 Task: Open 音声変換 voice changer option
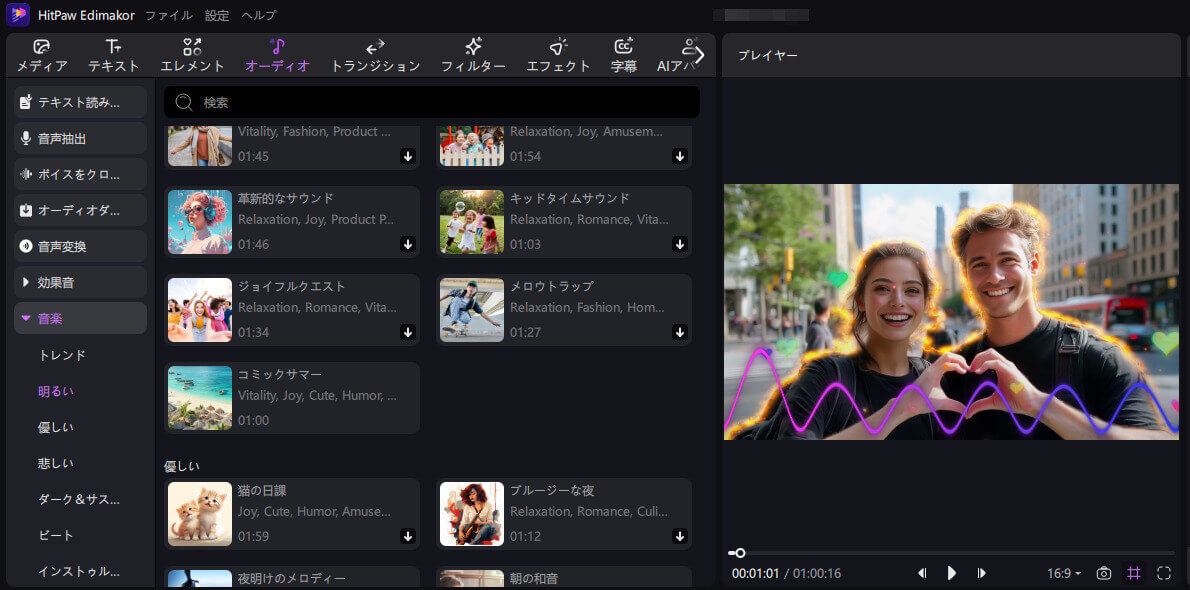click(80, 246)
